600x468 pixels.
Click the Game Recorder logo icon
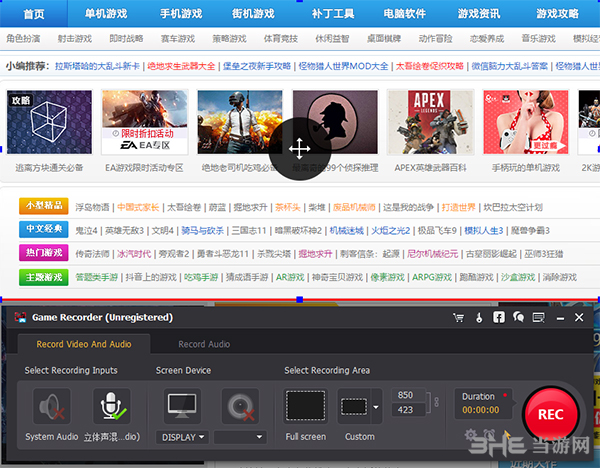pos(20,317)
